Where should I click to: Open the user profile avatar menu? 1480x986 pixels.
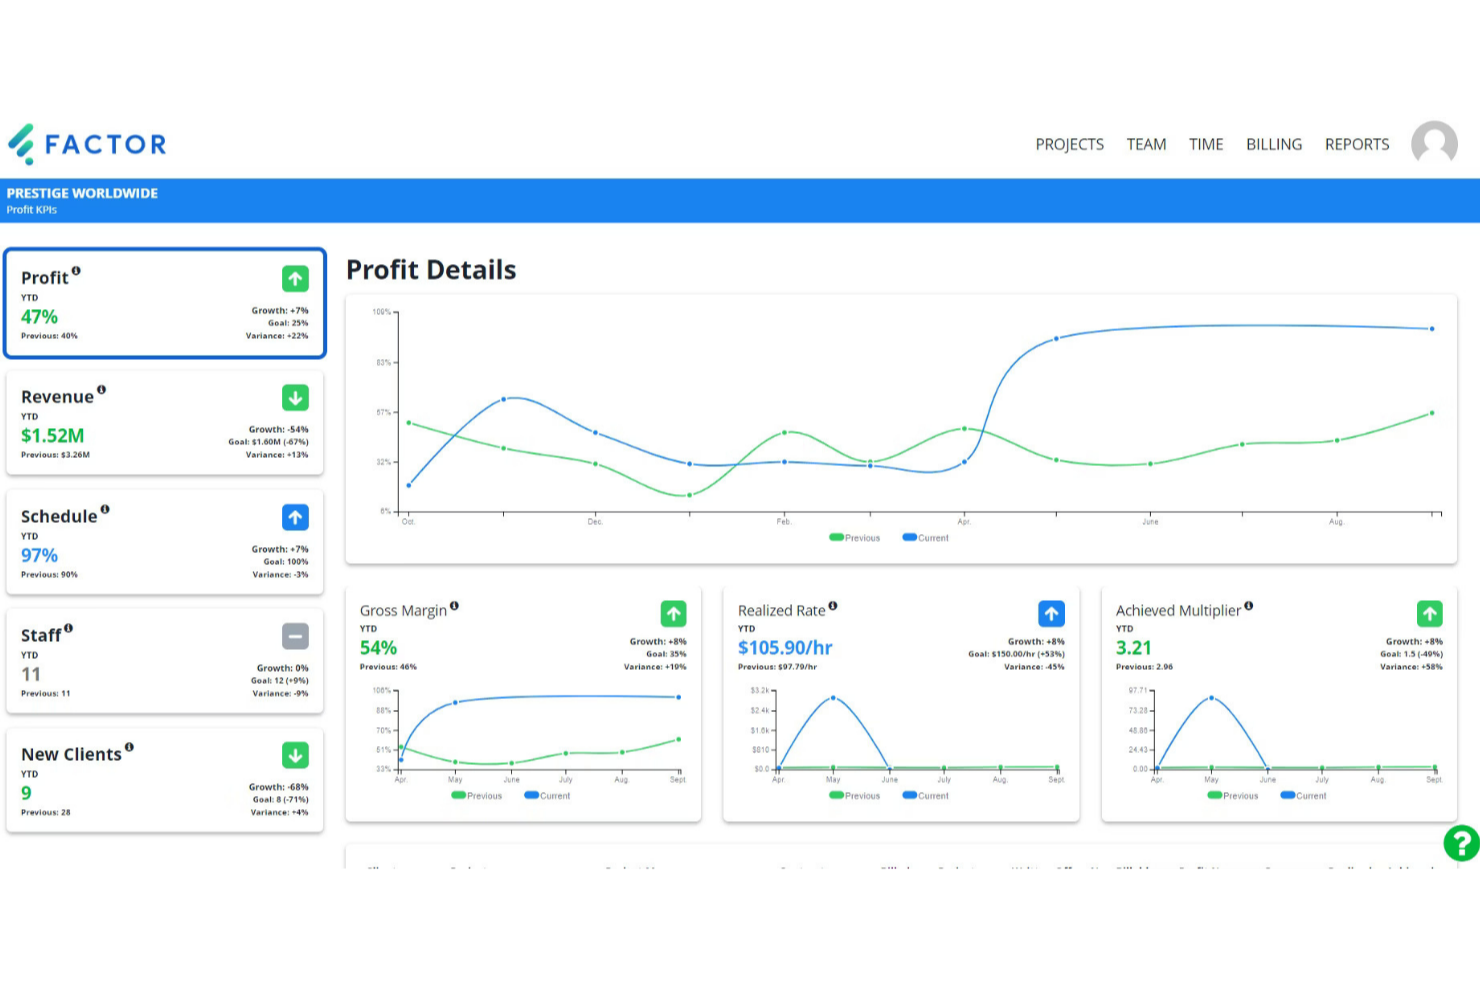(1434, 144)
